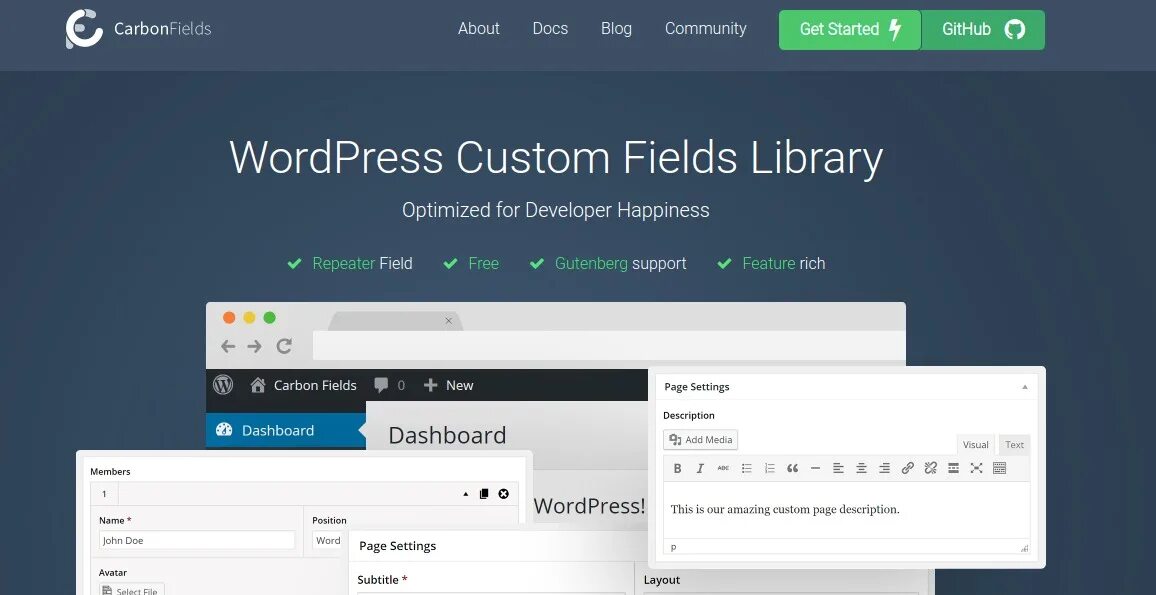The height and width of the screenshot is (595, 1156).
Task: Click the Page Settings panel header
Action: 846,386
